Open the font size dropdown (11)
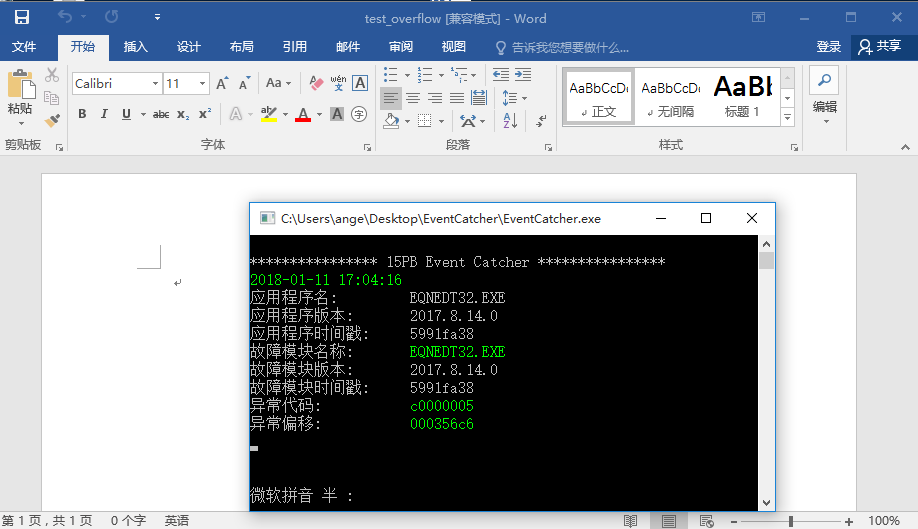The width and height of the screenshot is (918, 529). tap(202, 84)
